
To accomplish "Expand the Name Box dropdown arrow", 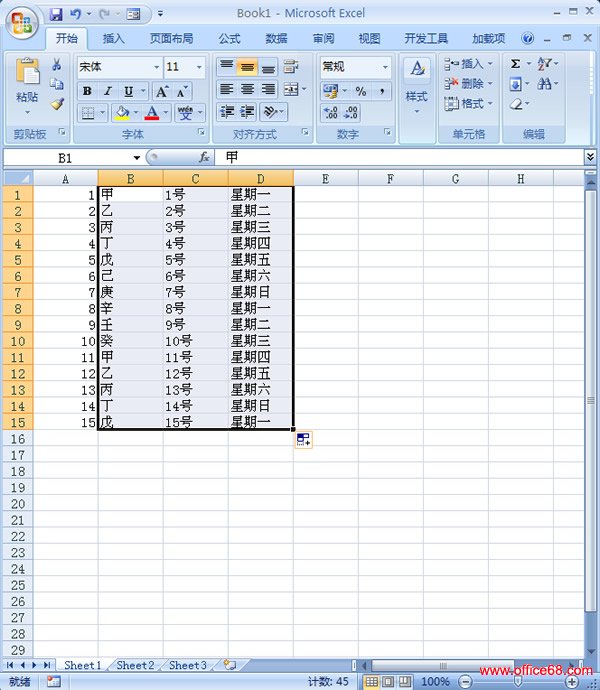I will [137, 158].
